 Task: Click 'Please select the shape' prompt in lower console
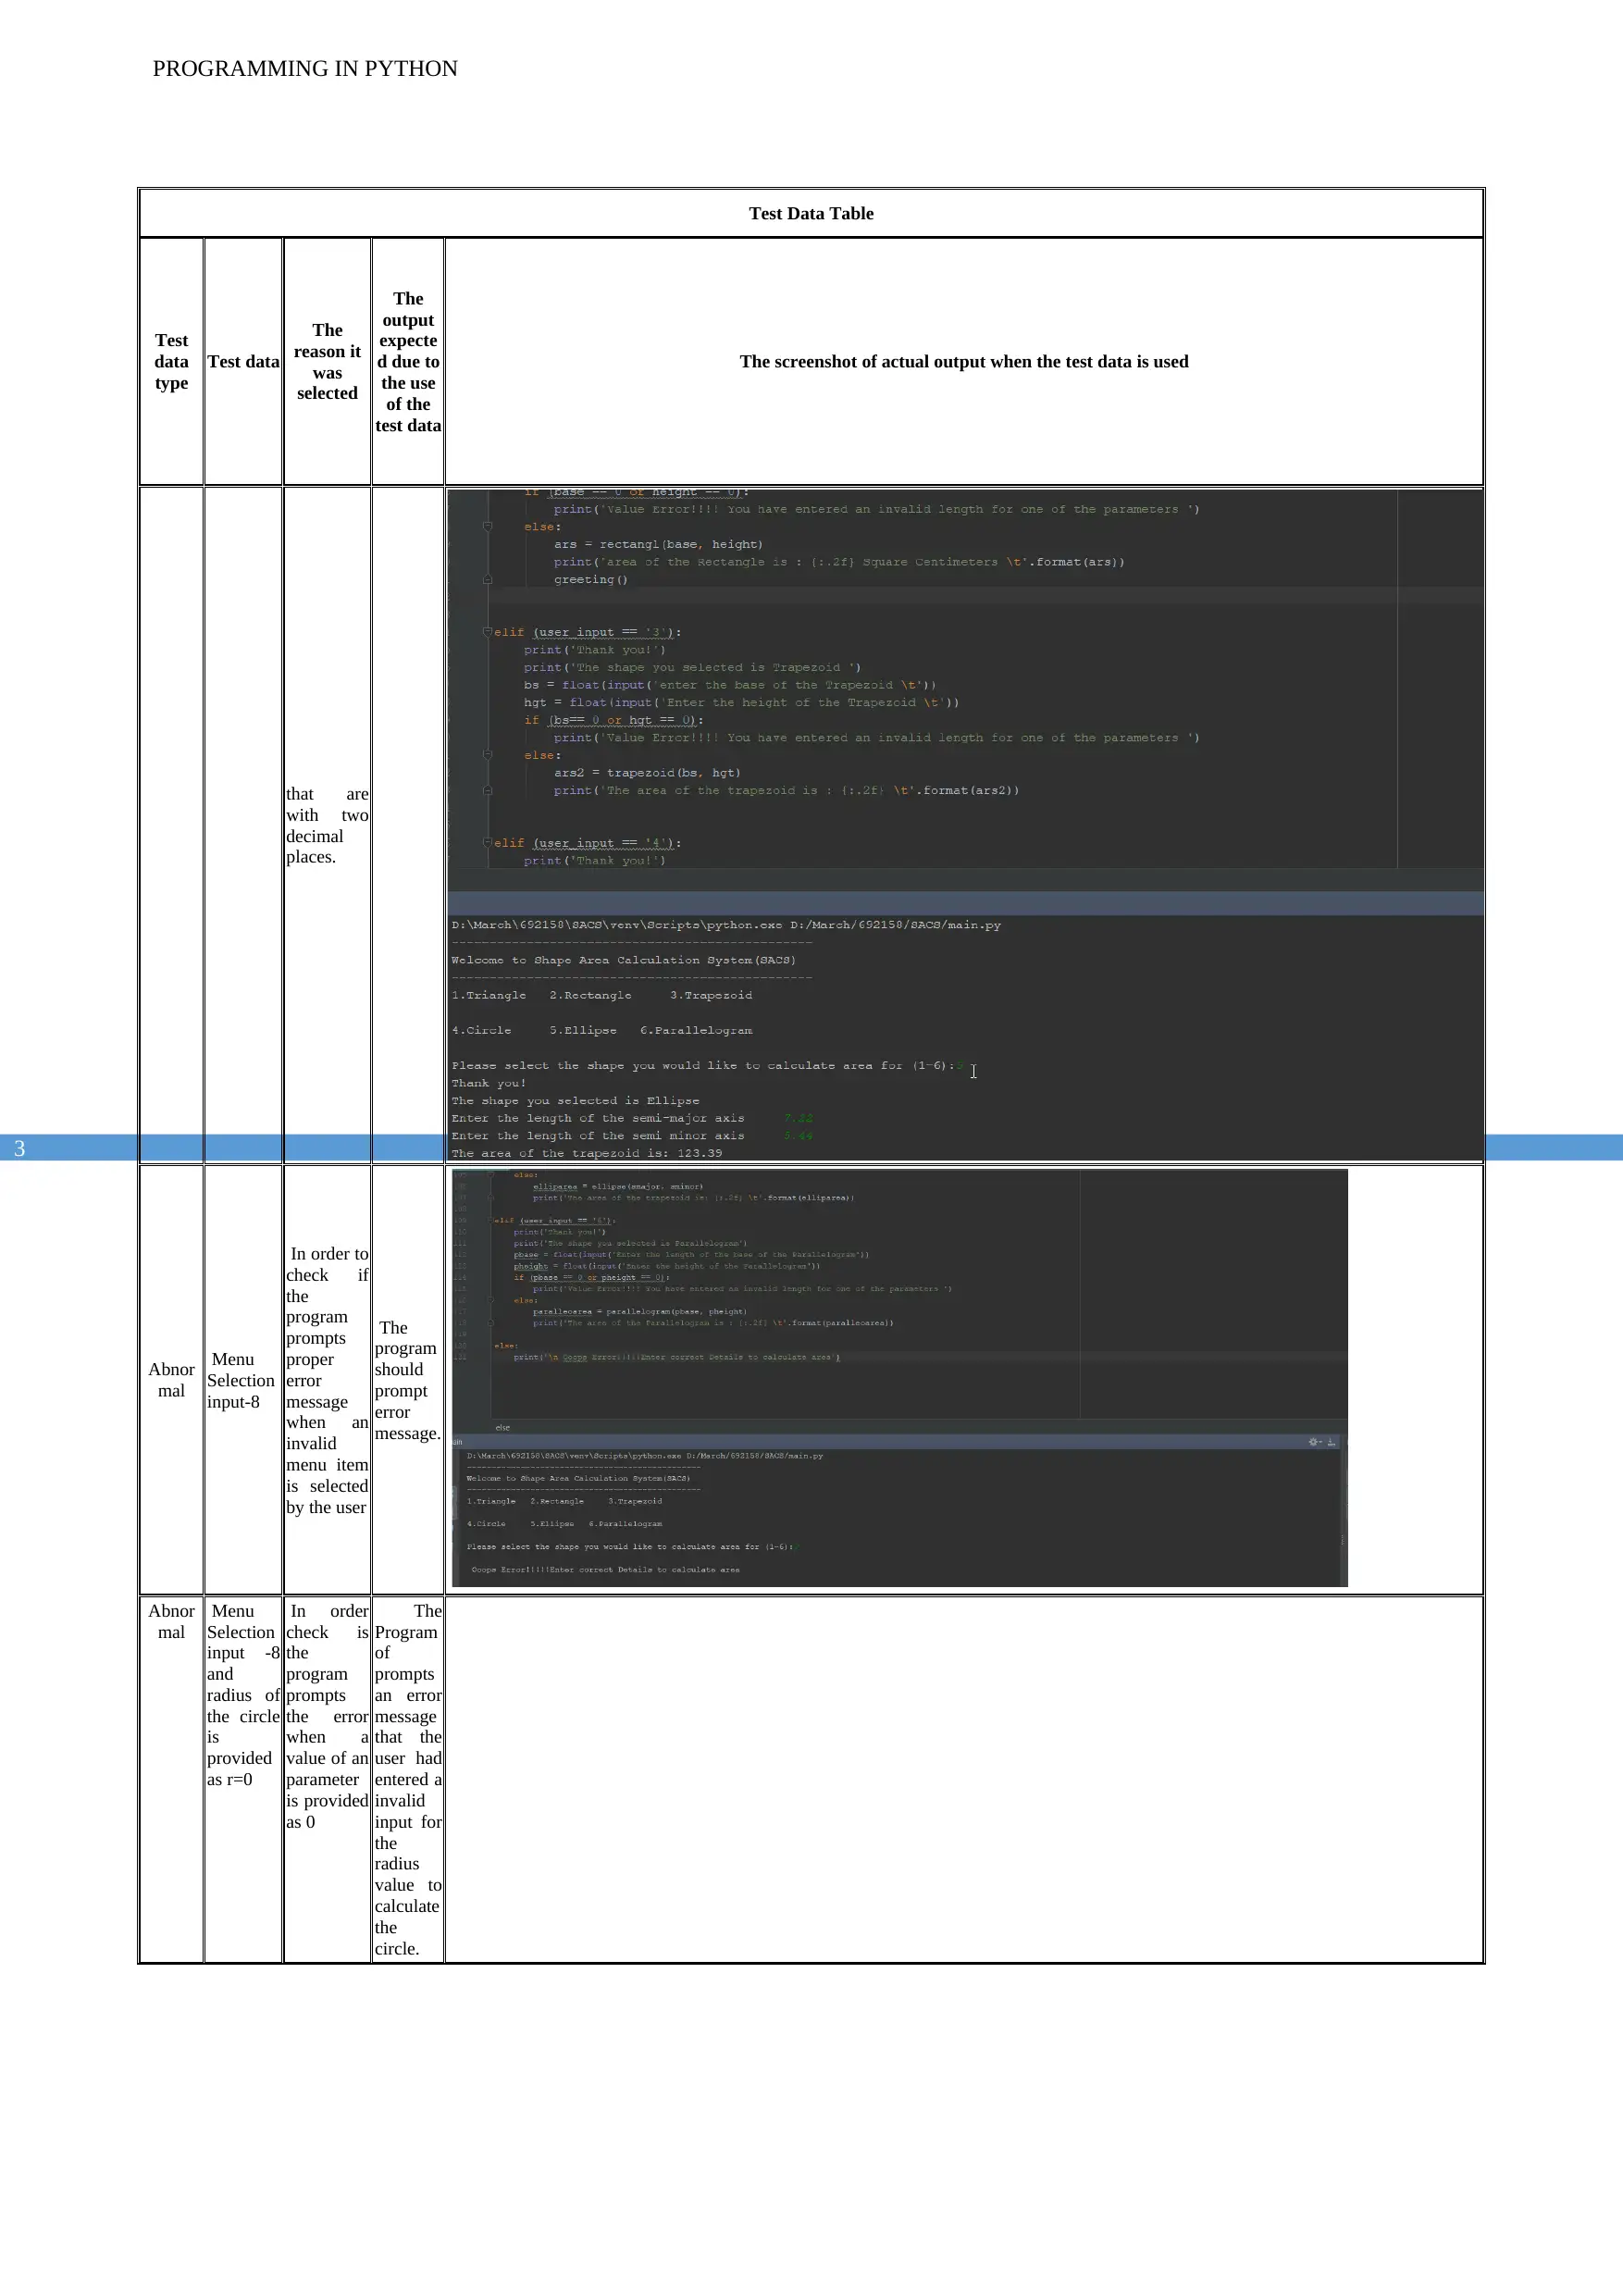(629, 1546)
